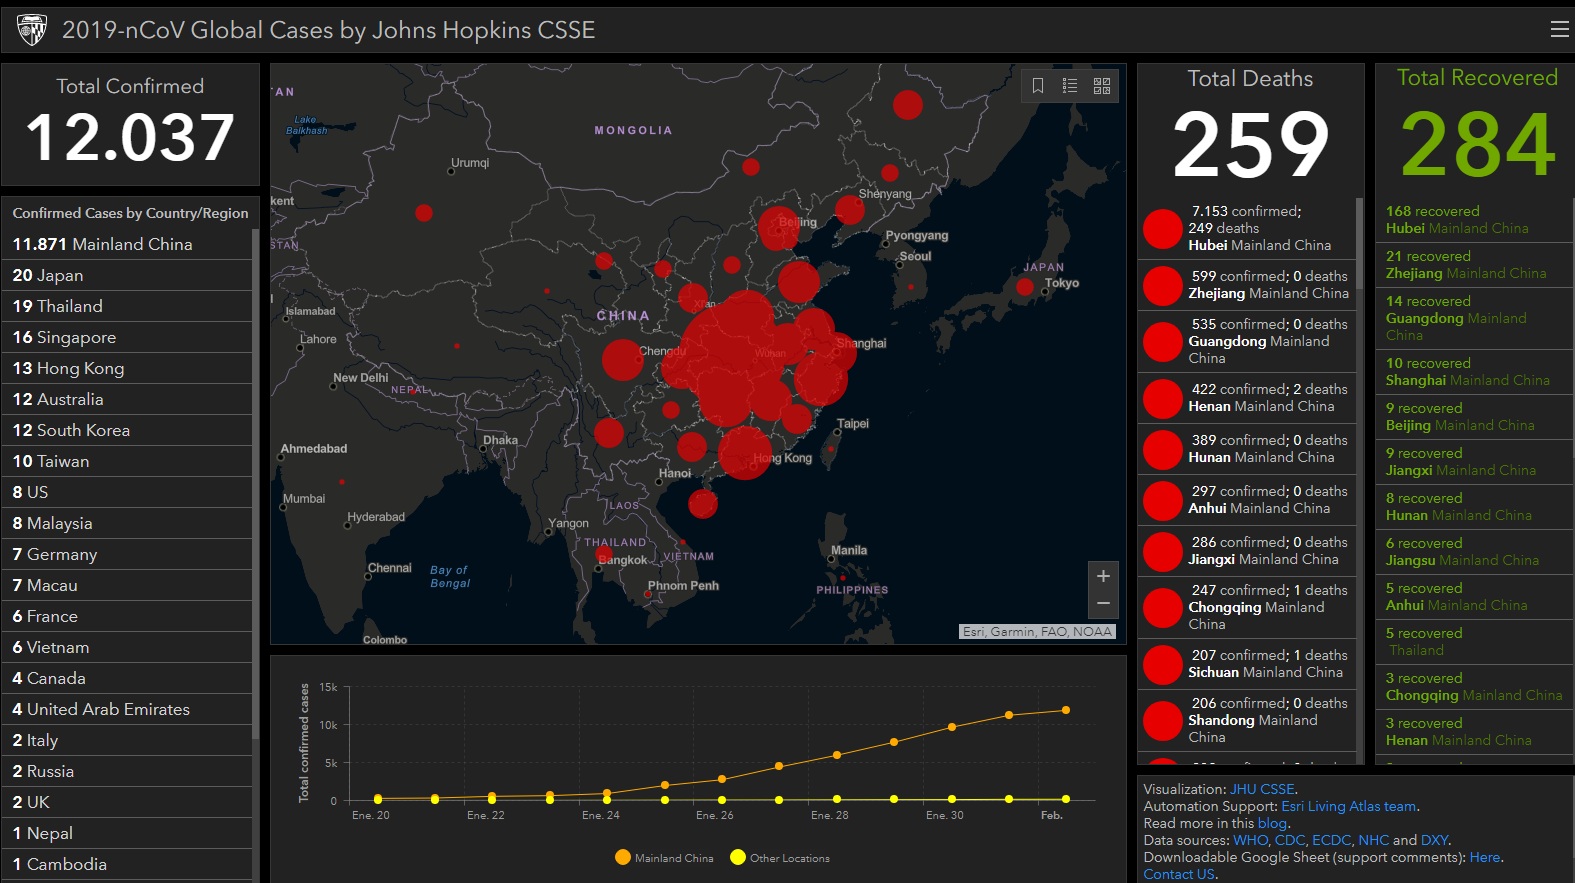Click the Hunan red circle icon in deaths list
The image size is (1575, 883).
[1163, 449]
